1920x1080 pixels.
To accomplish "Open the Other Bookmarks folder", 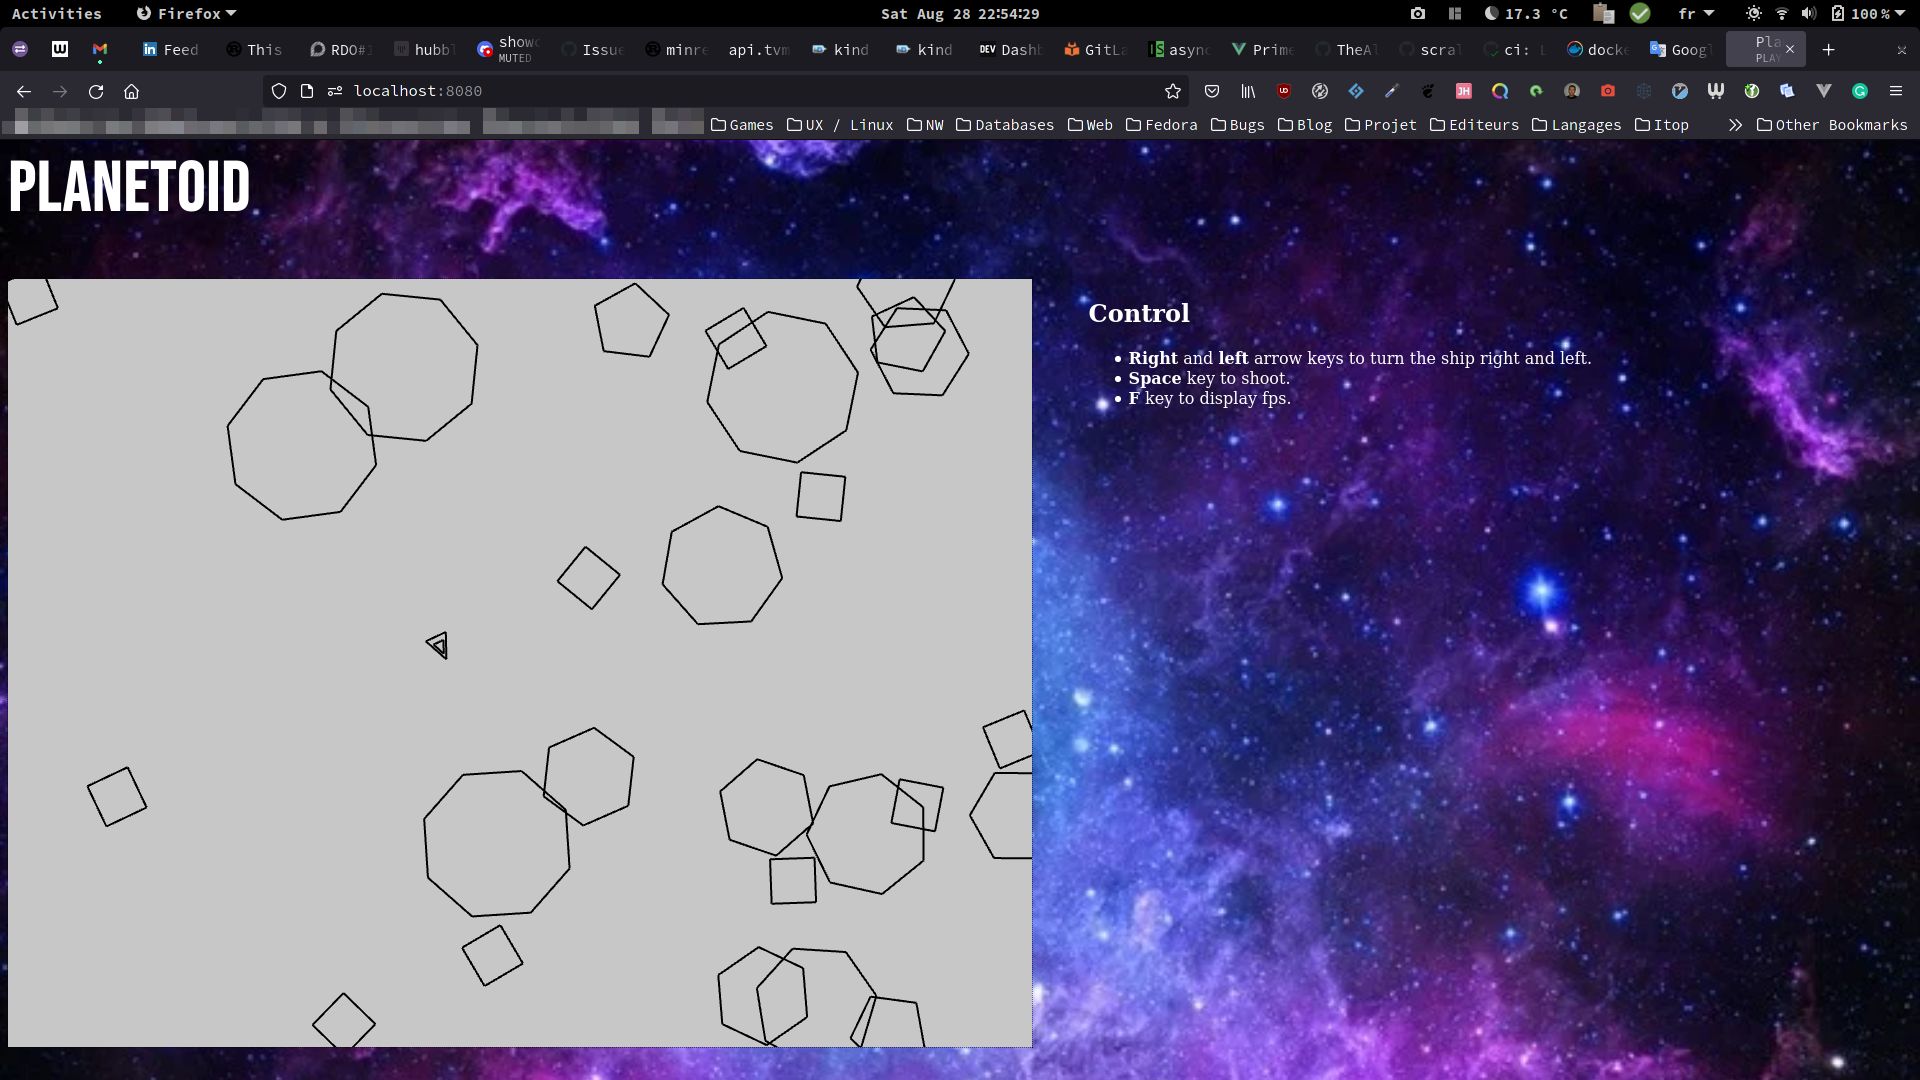I will point(1832,125).
